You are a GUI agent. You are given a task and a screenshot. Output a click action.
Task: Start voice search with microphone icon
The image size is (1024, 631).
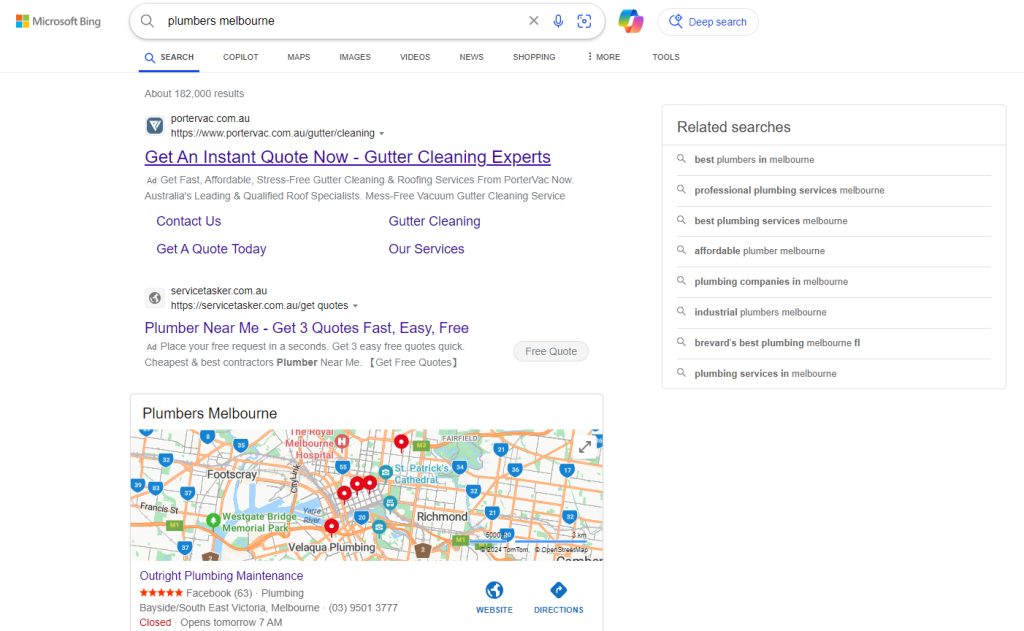coord(558,21)
